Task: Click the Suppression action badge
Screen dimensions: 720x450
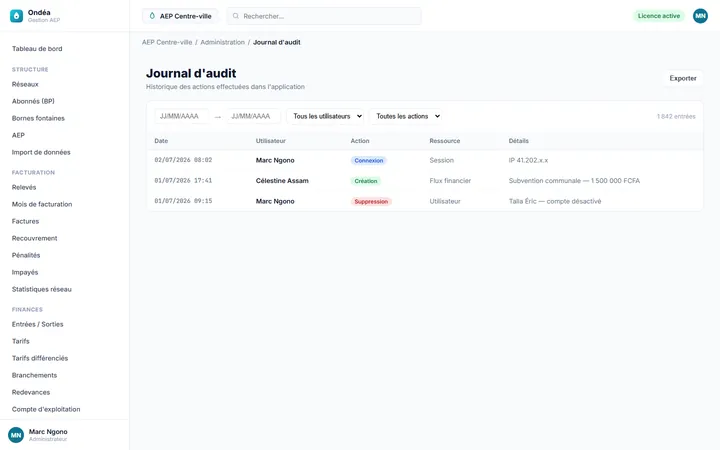Action: 371,202
